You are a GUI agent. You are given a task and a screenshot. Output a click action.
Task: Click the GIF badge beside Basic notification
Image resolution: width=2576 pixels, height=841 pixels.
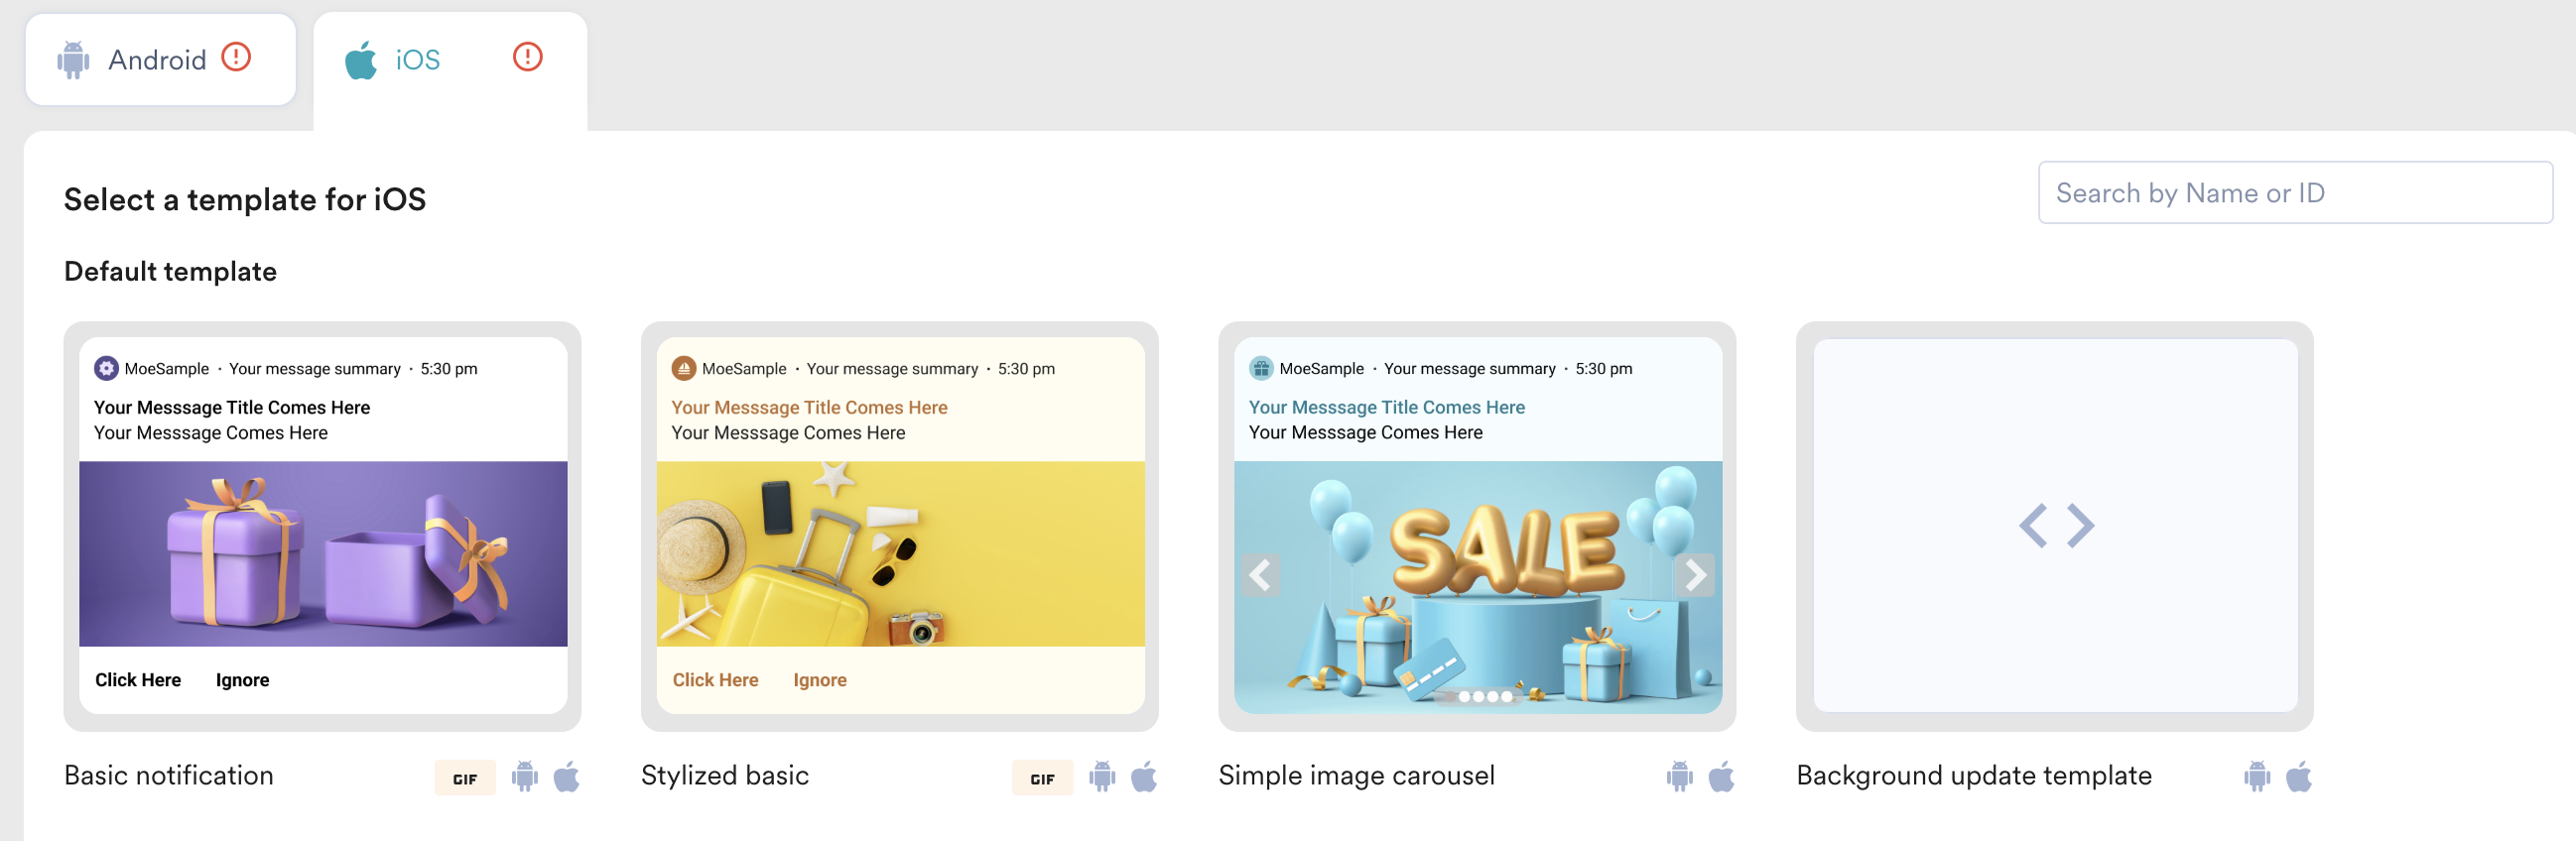coord(464,778)
